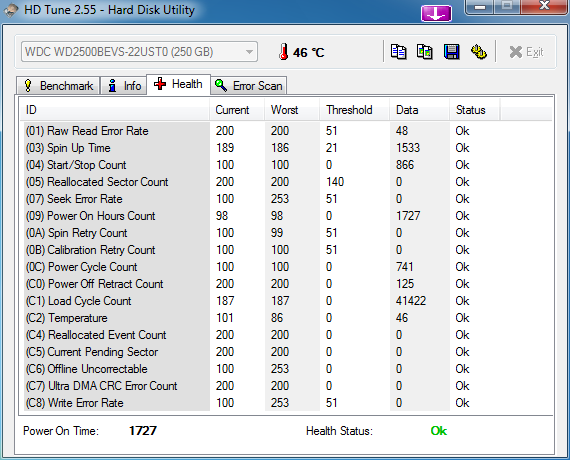The image size is (570, 460).
Task: Open the options wrench icon
Action: click(479, 52)
